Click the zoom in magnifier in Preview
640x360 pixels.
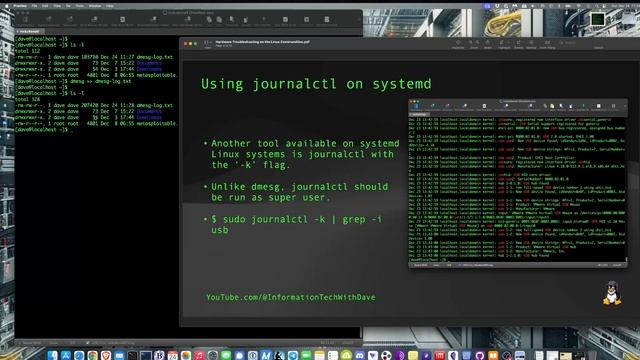[x=478, y=42]
